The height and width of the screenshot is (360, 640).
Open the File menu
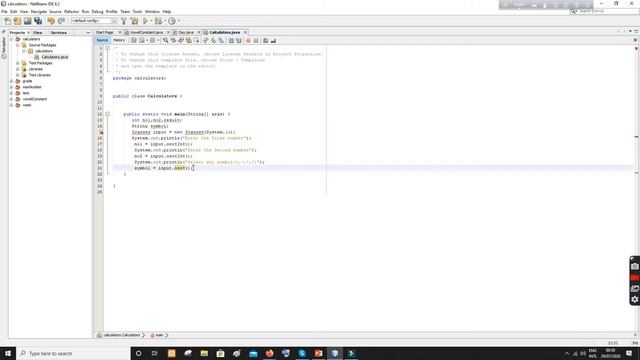click(x=4, y=12)
